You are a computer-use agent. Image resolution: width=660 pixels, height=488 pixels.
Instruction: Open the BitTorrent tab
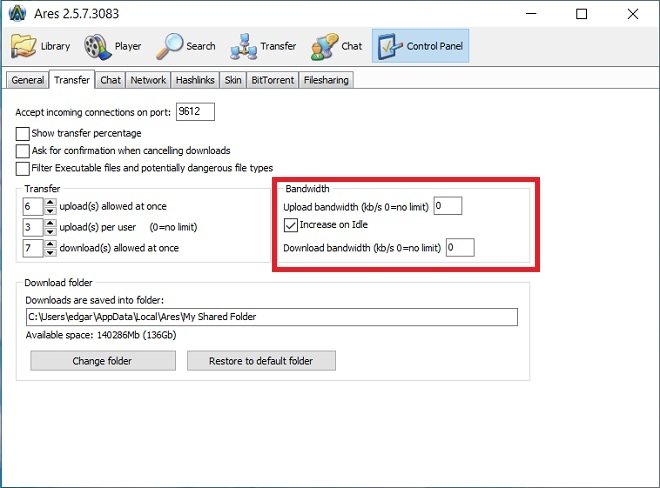[272, 80]
